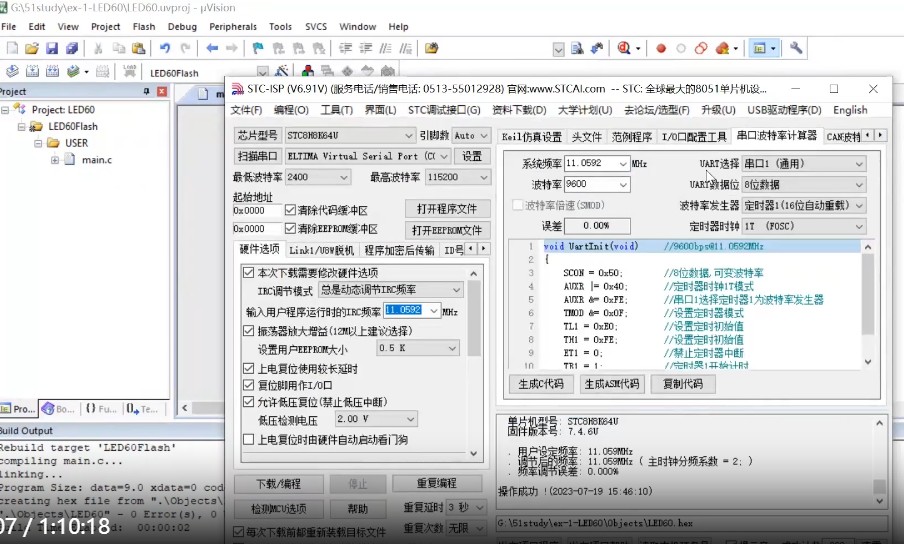The height and width of the screenshot is (544, 904).
Task: Open STC-ISP 资料下载(D) menu
Action: [519, 109]
